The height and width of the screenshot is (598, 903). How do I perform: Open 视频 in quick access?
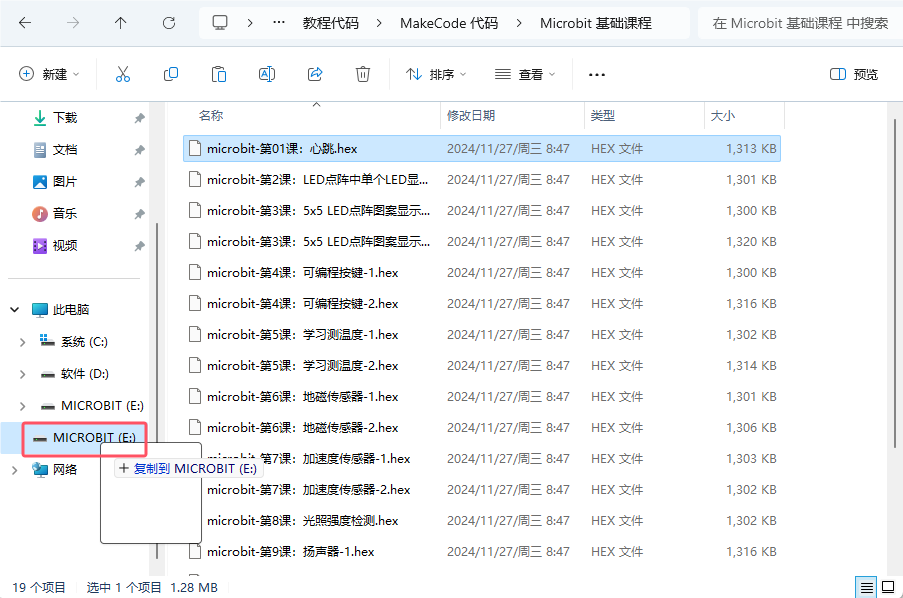pos(64,245)
